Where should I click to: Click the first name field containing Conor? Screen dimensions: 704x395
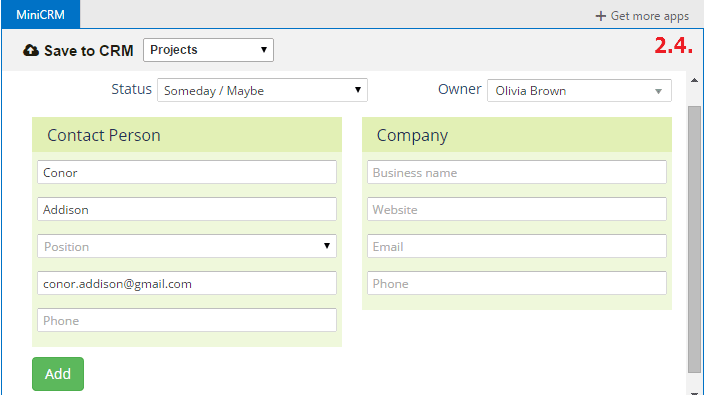tap(187, 172)
